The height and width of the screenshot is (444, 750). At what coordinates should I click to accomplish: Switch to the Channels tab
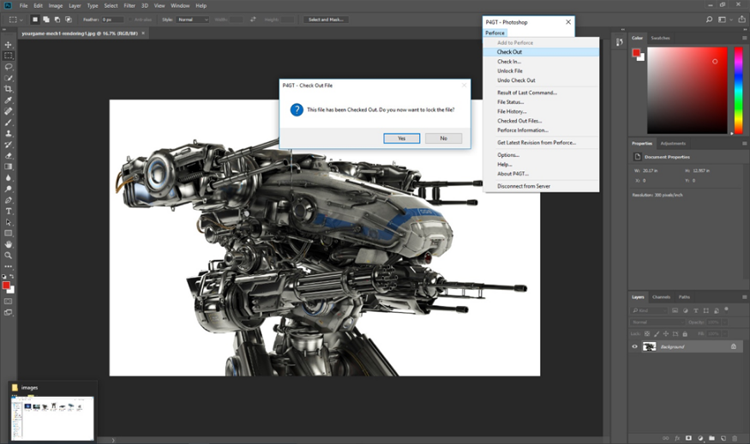(661, 297)
